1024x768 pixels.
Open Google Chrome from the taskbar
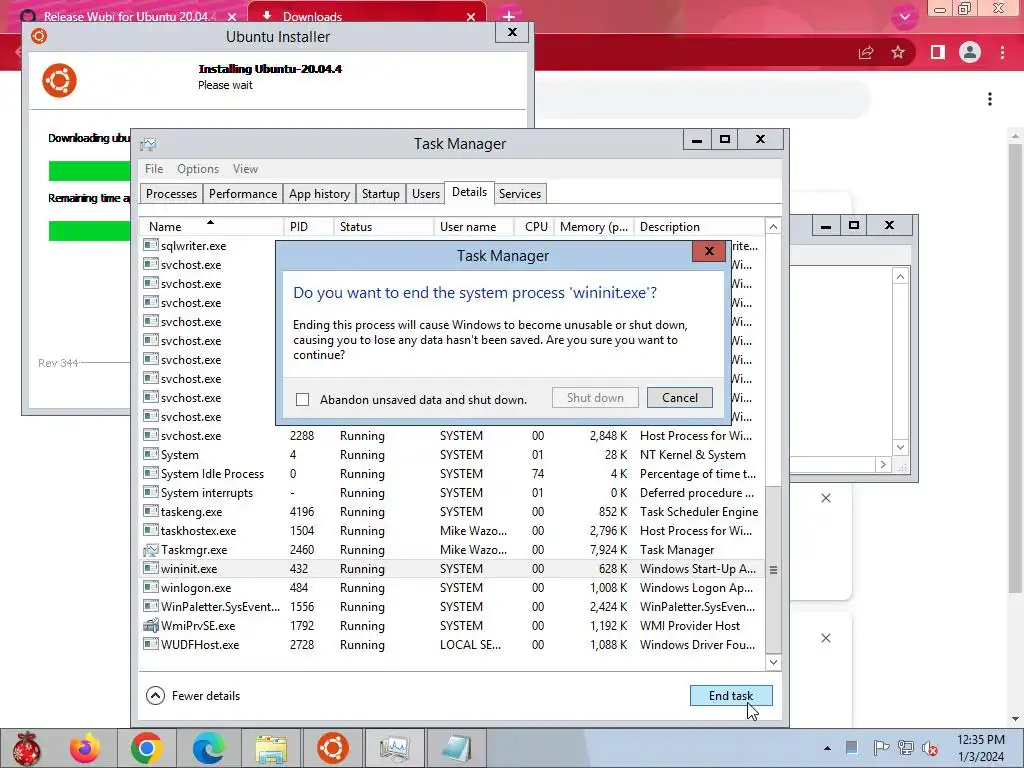[x=146, y=748]
